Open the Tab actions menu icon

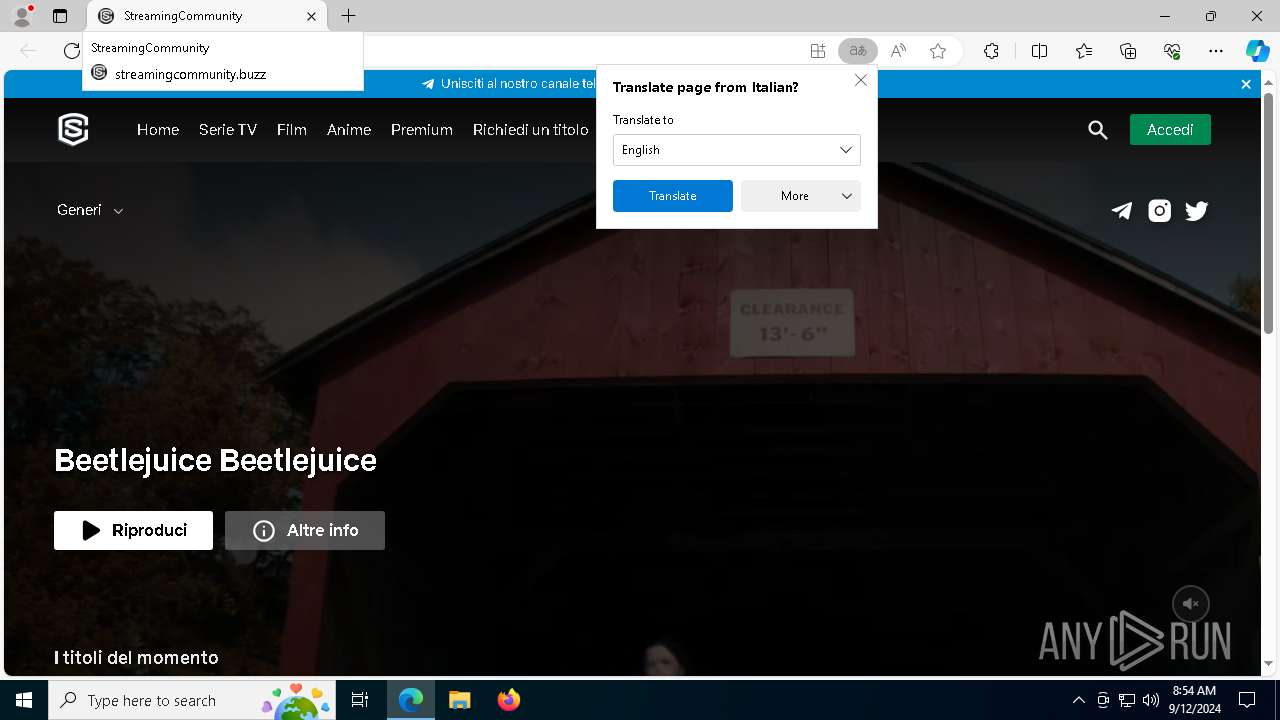[x=60, y=16]
